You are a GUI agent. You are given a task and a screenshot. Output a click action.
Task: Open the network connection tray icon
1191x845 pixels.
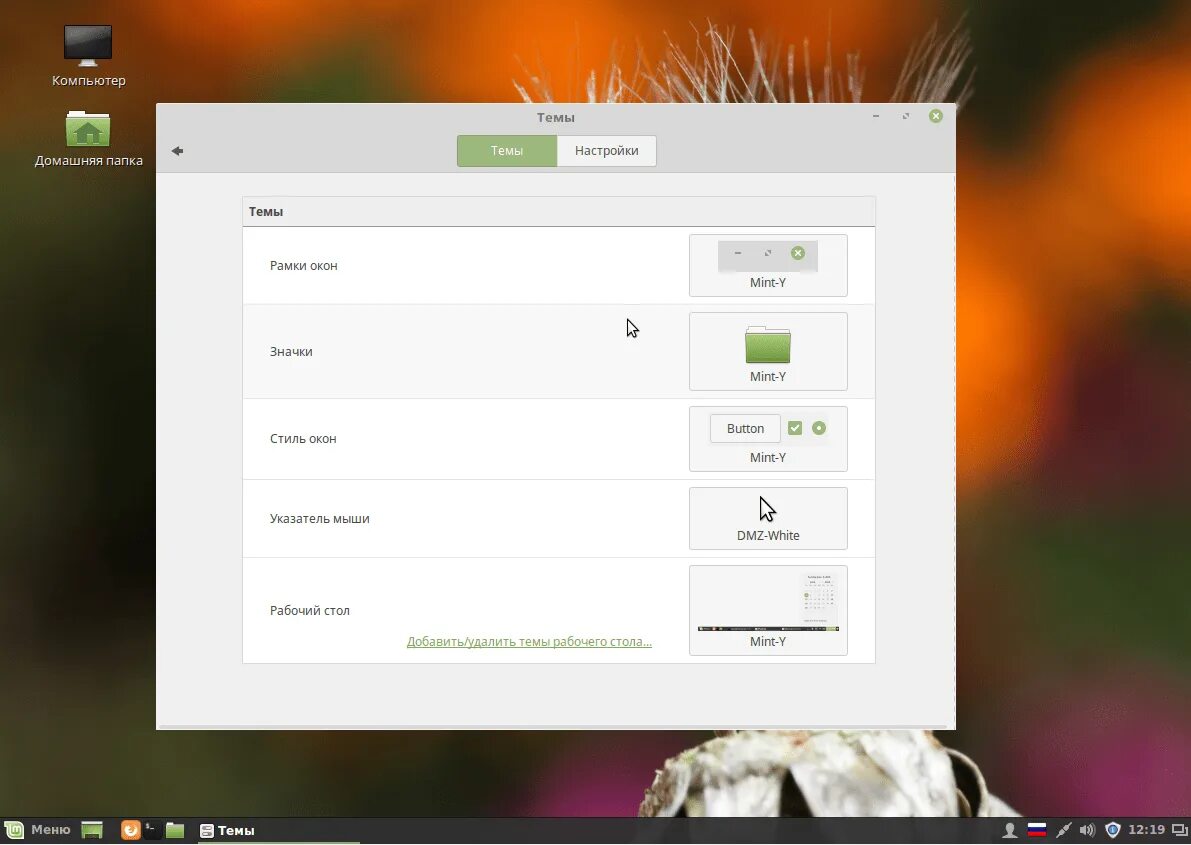[x=1063, y=830]
